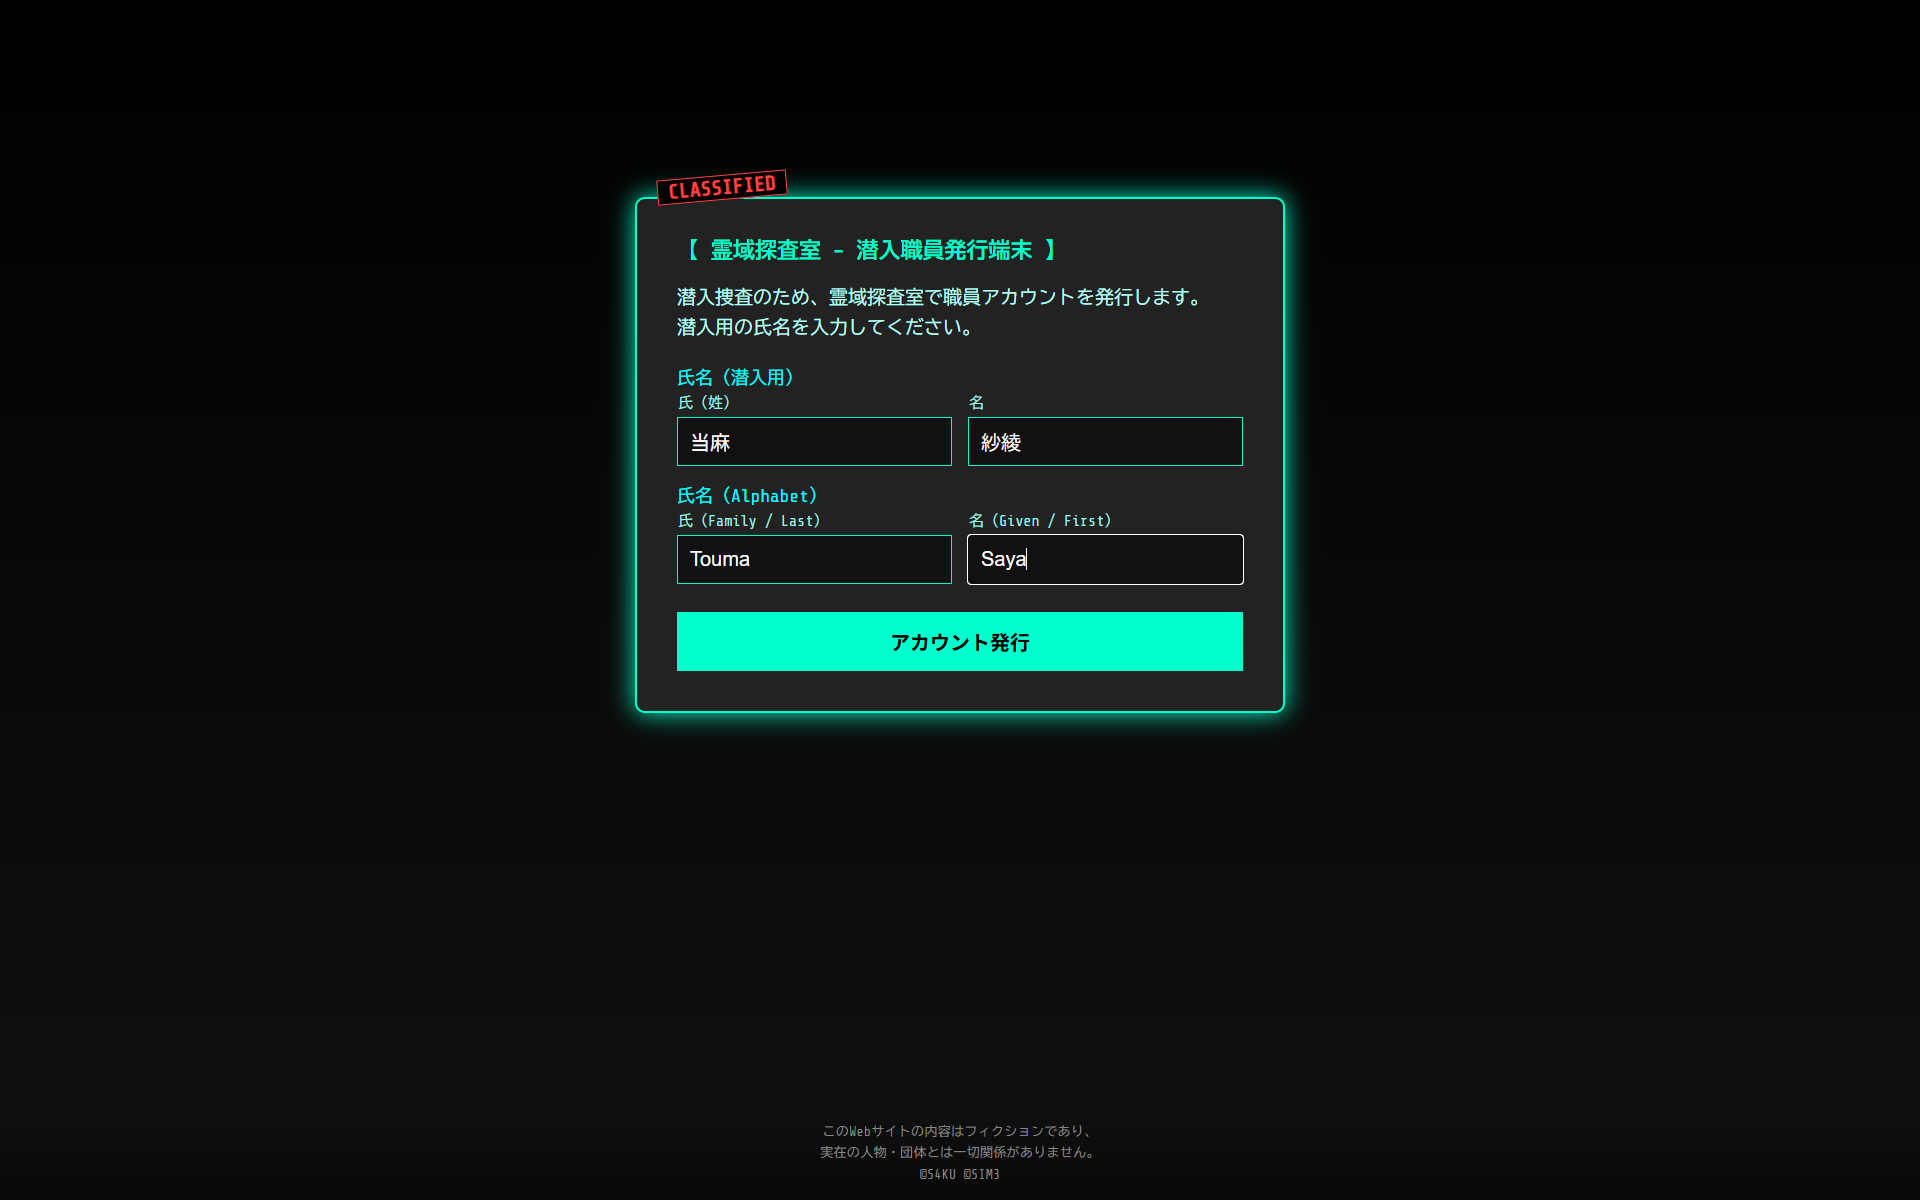The image size is (1920, 1200).
Task: Focus the 氏（姓） field containing 当麻
Action: tap(813, 442)
